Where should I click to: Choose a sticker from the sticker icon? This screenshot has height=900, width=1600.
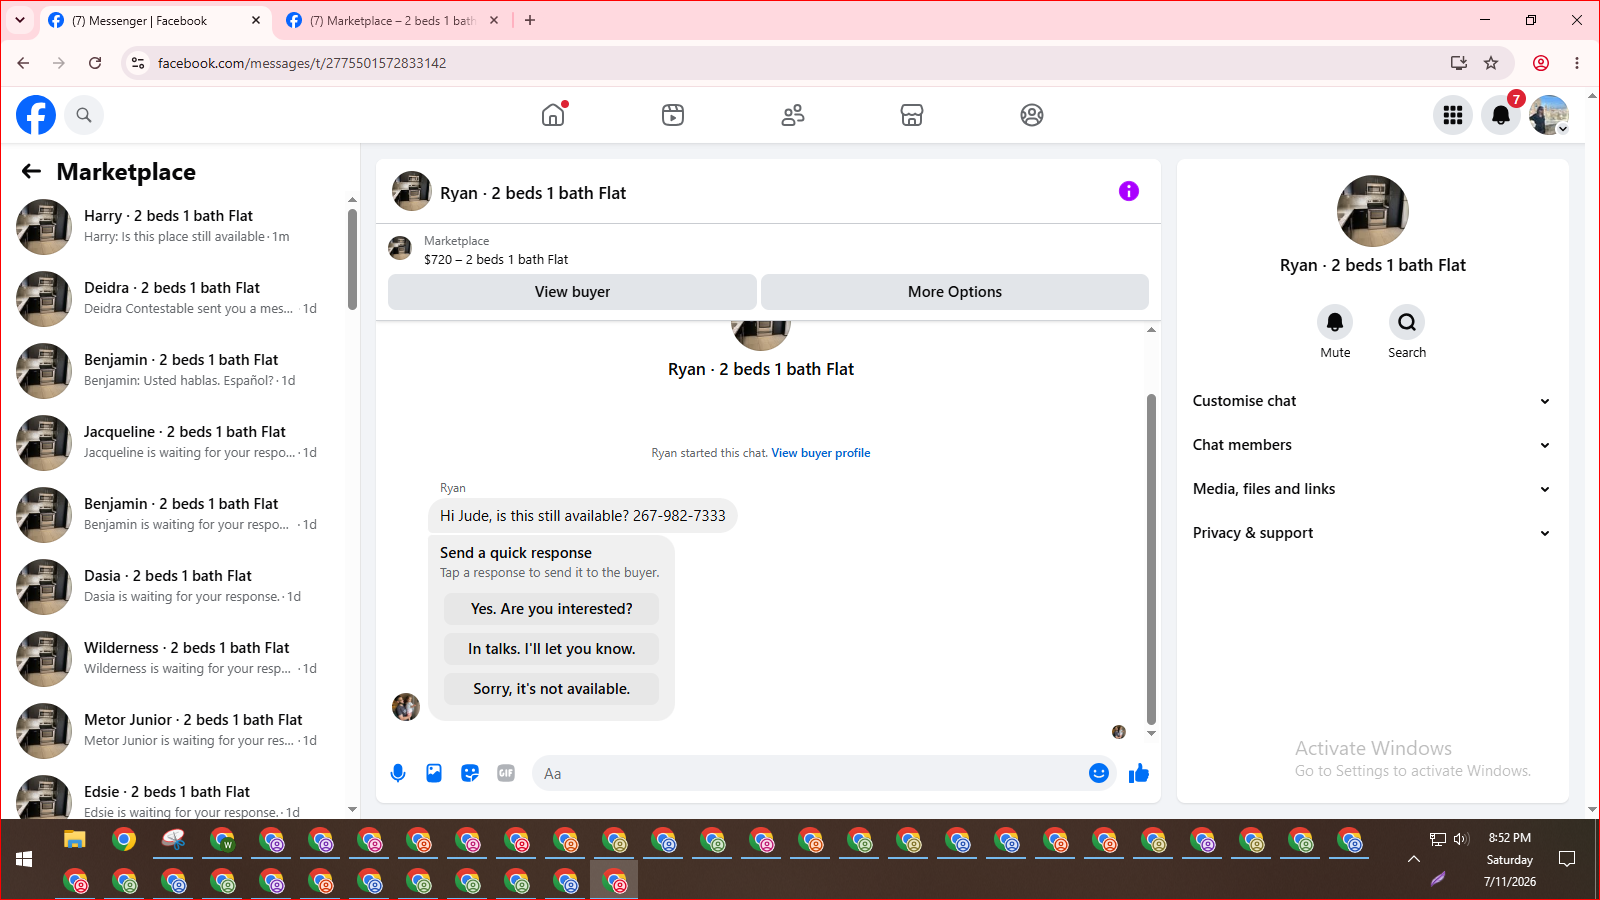470,773
